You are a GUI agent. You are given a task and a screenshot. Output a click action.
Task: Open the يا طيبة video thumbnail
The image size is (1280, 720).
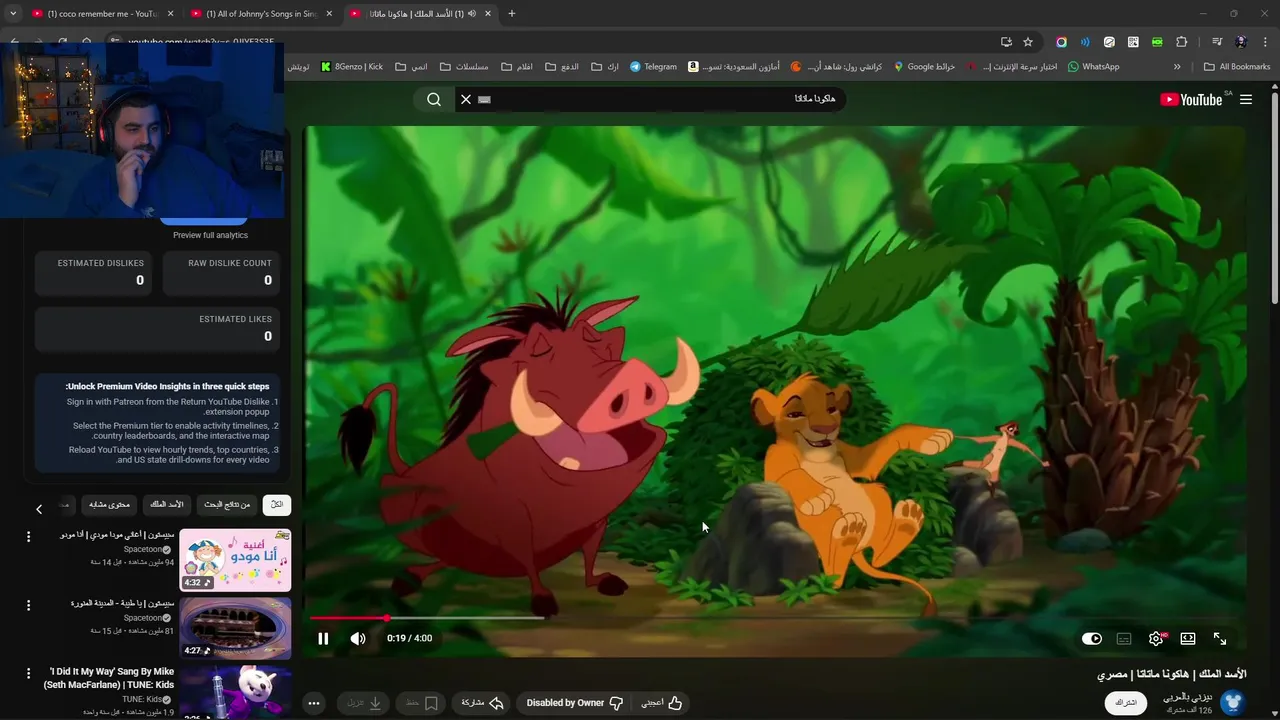click(x=235, y=628)
